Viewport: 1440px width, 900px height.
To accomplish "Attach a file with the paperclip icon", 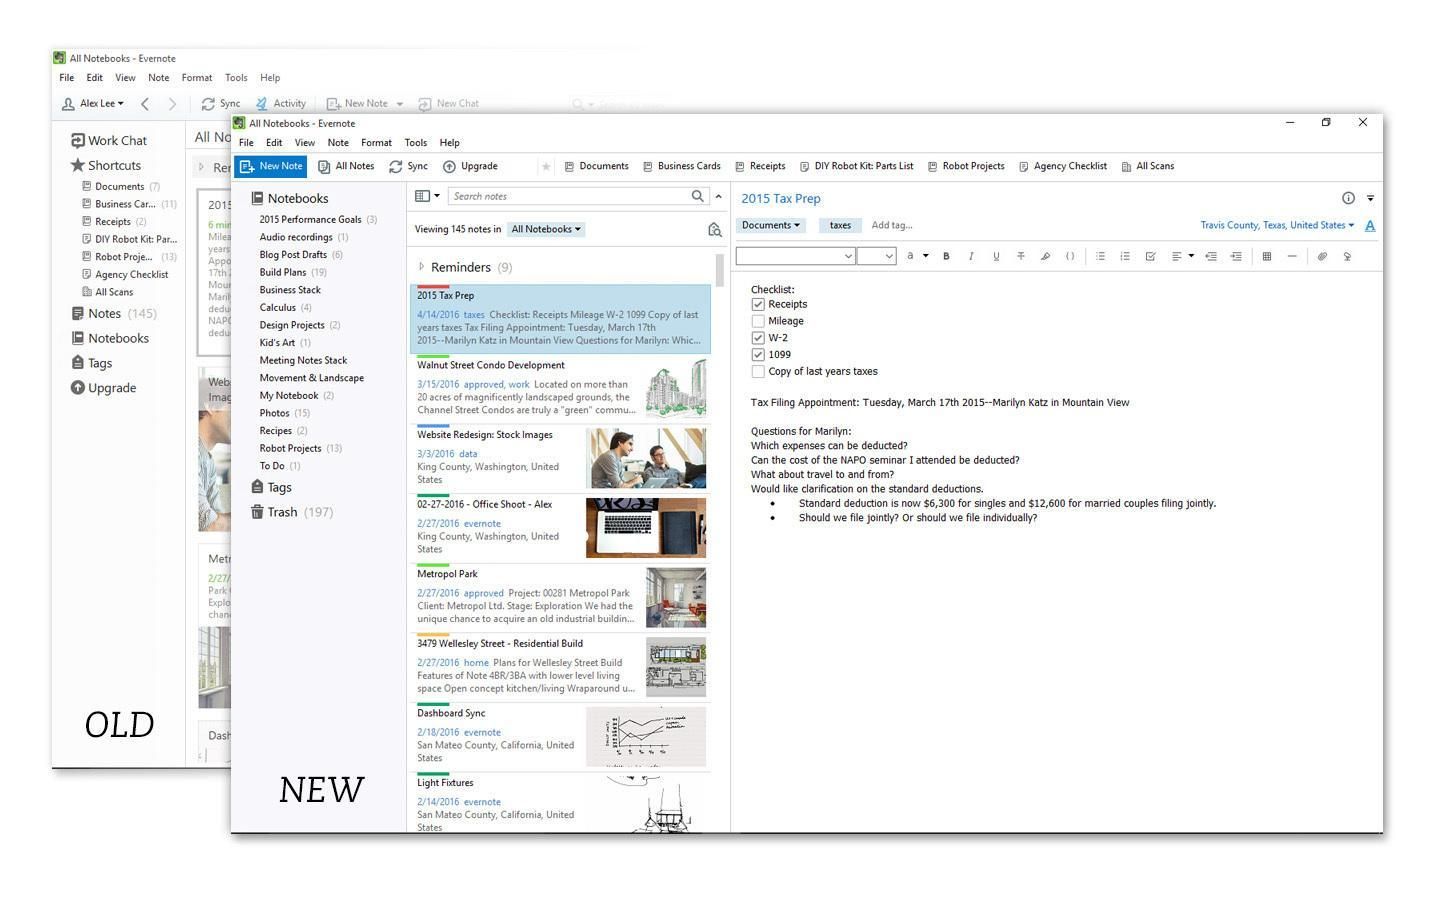I will [x=1321, y=256].
